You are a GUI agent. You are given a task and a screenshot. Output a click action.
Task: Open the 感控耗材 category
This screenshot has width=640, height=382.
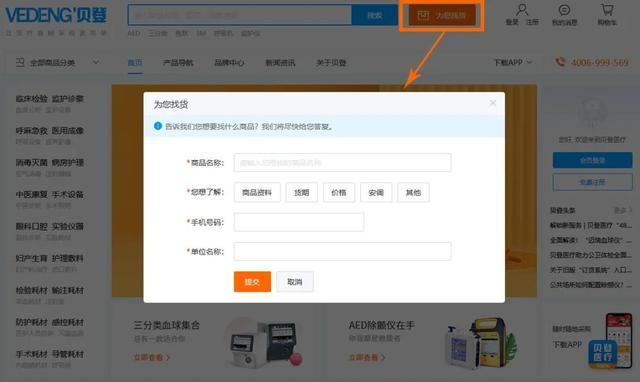(x=67, y=322)
